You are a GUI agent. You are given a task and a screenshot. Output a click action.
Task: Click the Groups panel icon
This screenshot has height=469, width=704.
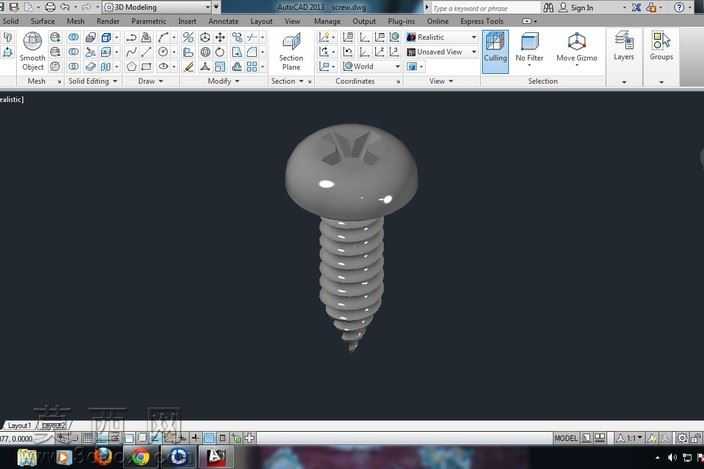pos(661,46)
